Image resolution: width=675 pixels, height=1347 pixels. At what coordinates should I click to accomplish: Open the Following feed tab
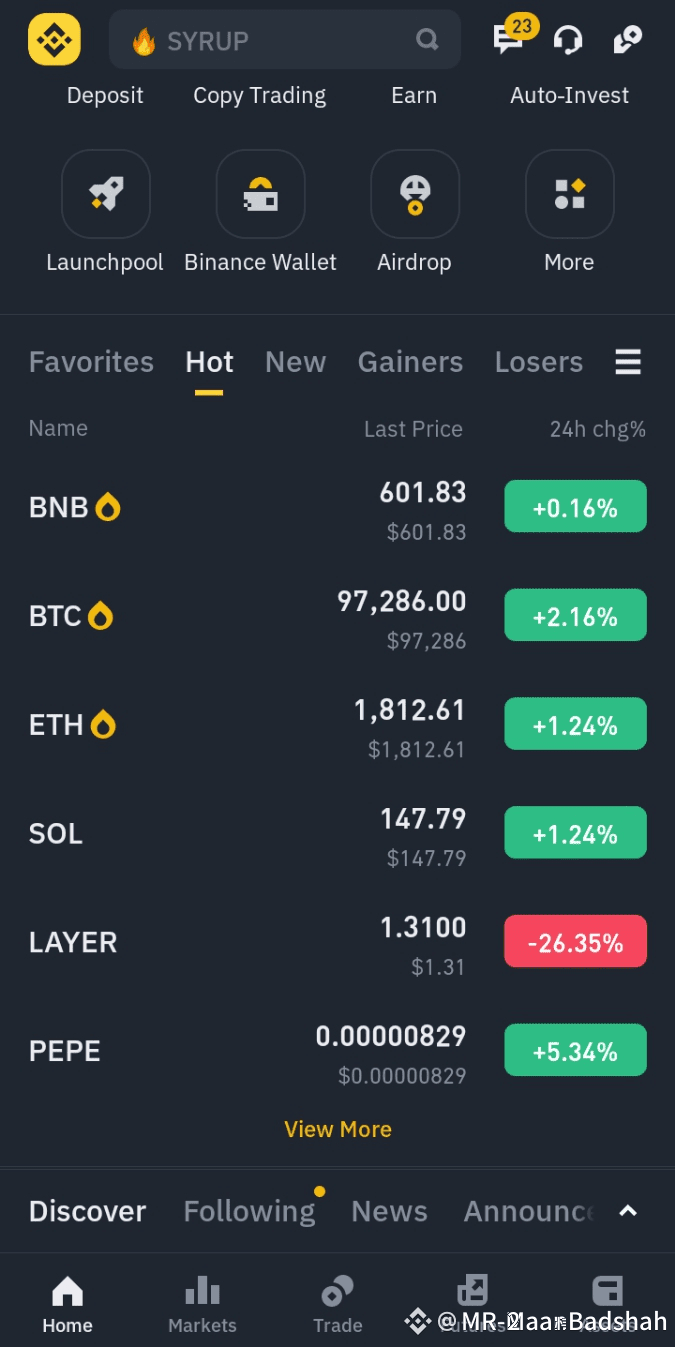(249, 1211)
